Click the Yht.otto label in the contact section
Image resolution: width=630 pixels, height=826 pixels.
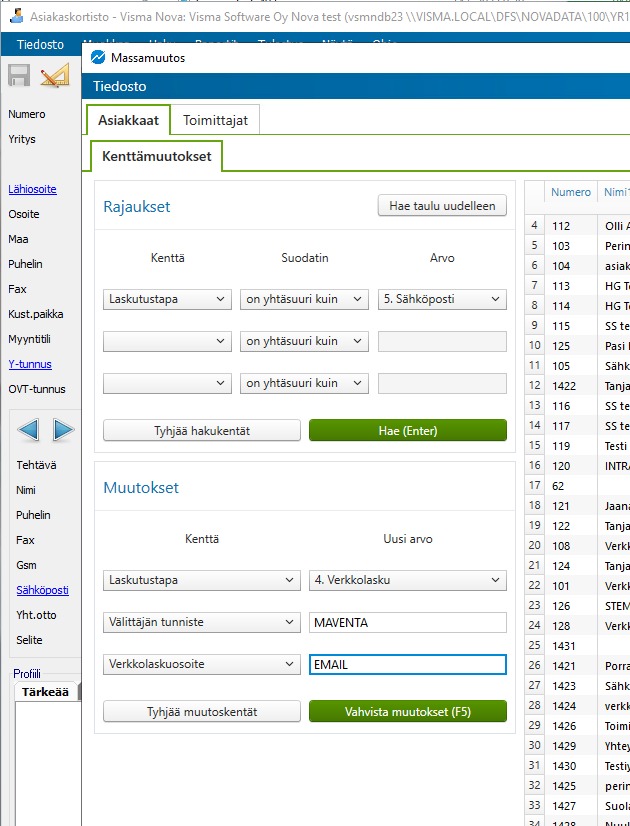tap(36, 615)
